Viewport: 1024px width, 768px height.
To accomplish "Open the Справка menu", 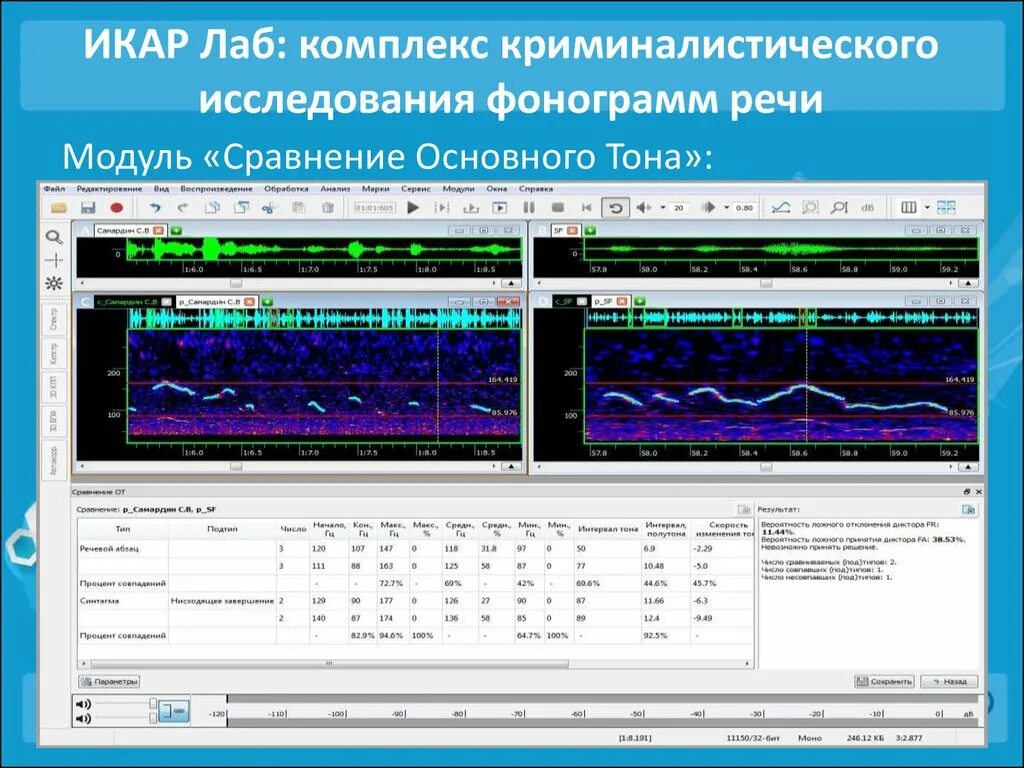I will tap(536, 189).
